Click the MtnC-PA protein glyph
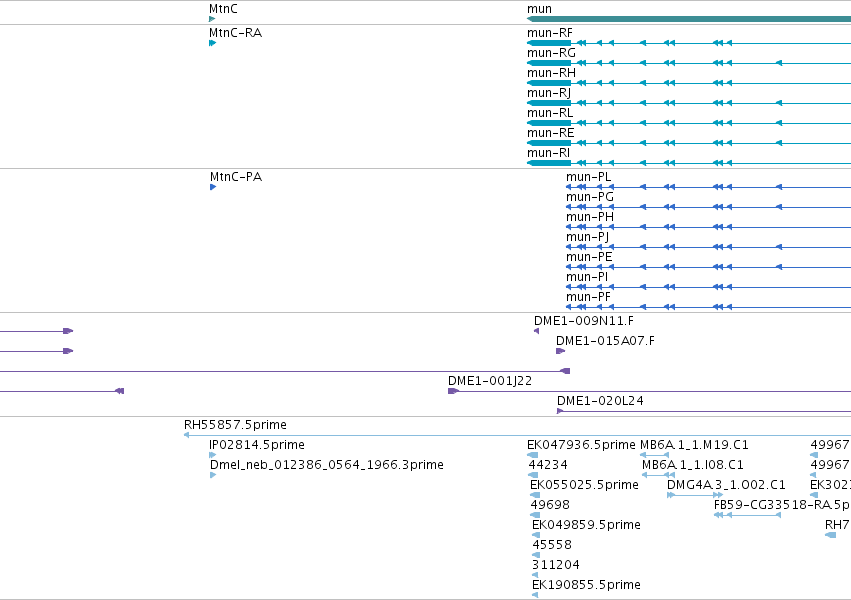The width and height of the screenshot is (851, 600). (x=213, y=187)
